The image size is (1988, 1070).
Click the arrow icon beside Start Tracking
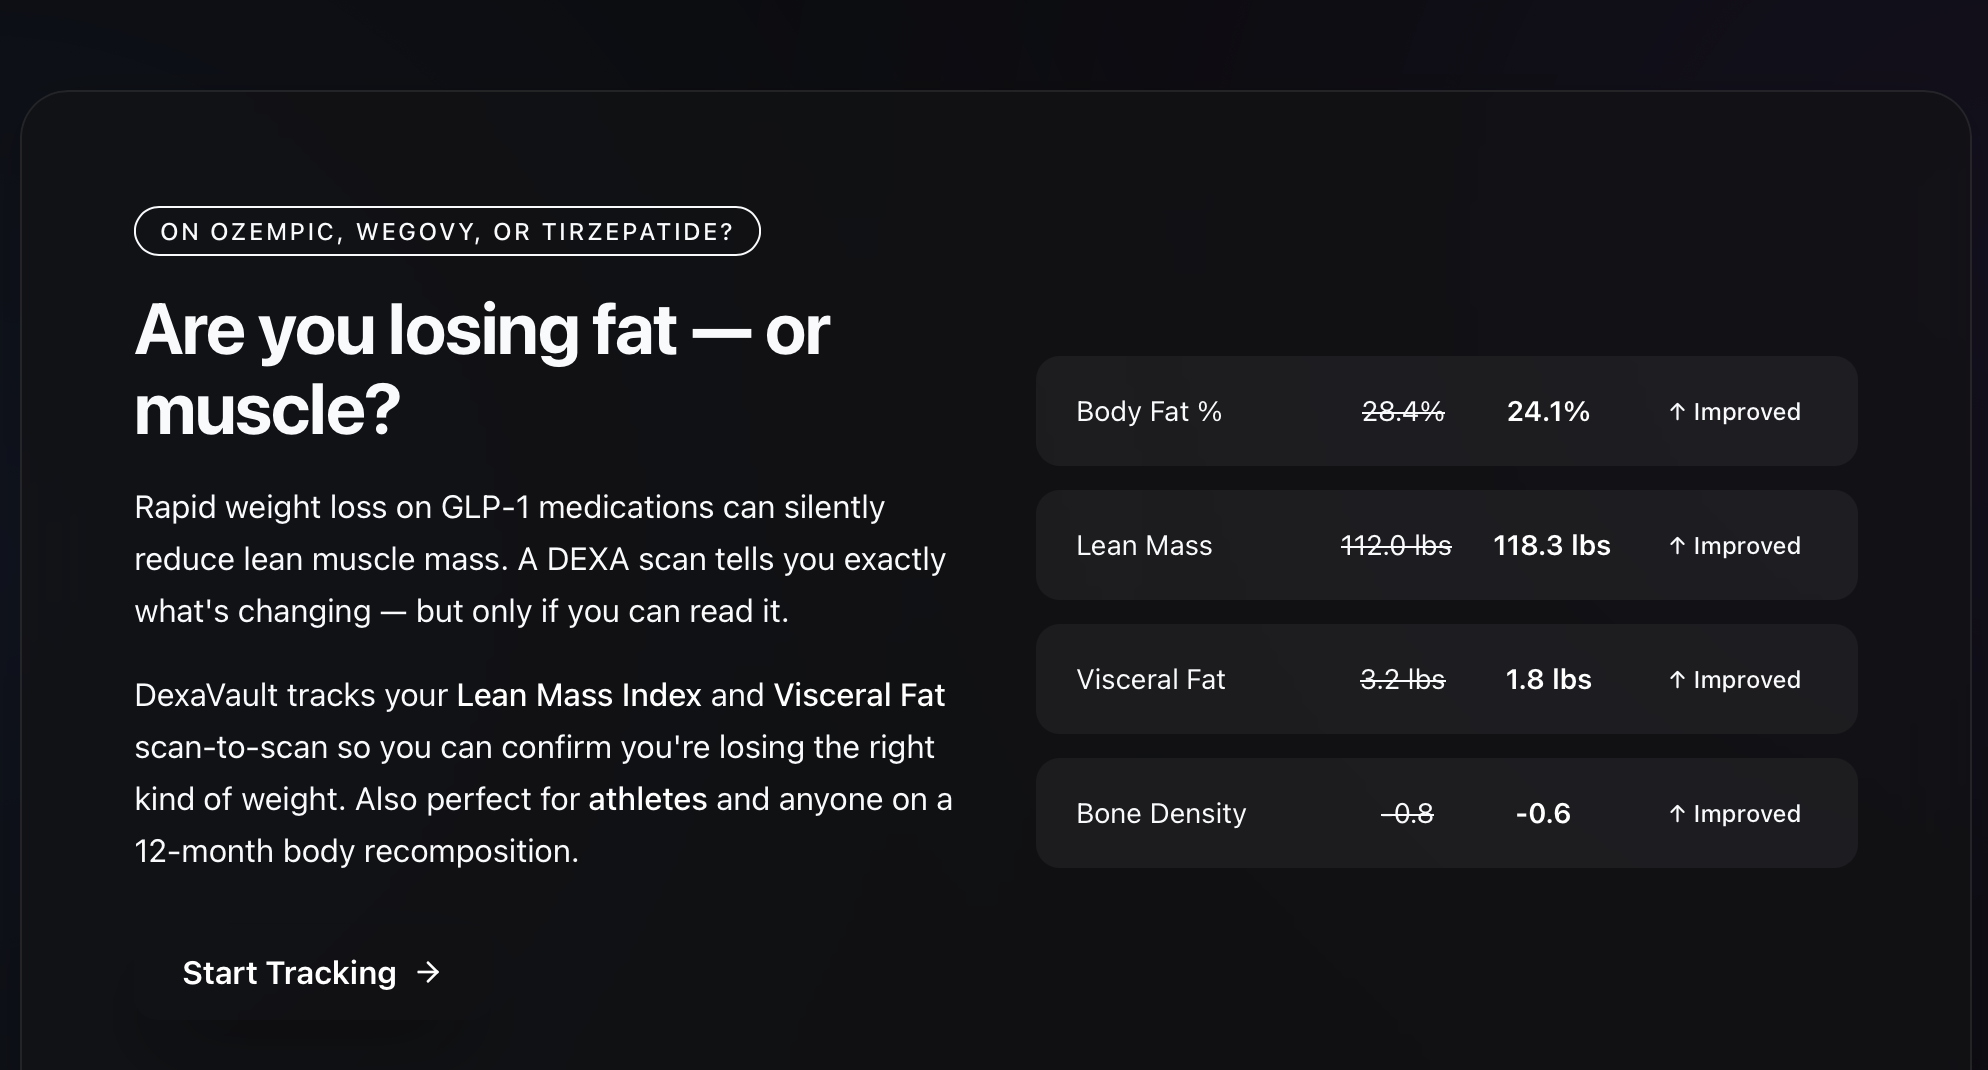(x=428, y=972)
